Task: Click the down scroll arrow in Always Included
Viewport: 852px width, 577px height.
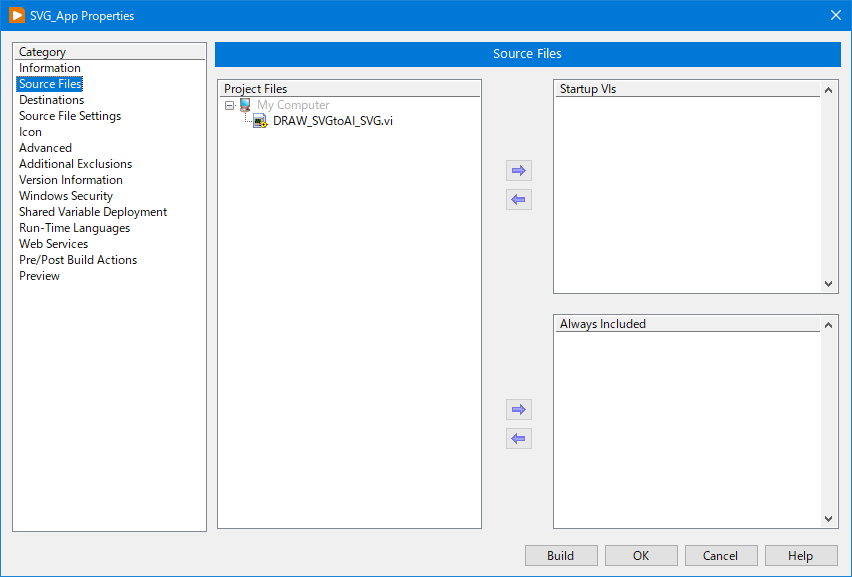Action: (828, 519)
